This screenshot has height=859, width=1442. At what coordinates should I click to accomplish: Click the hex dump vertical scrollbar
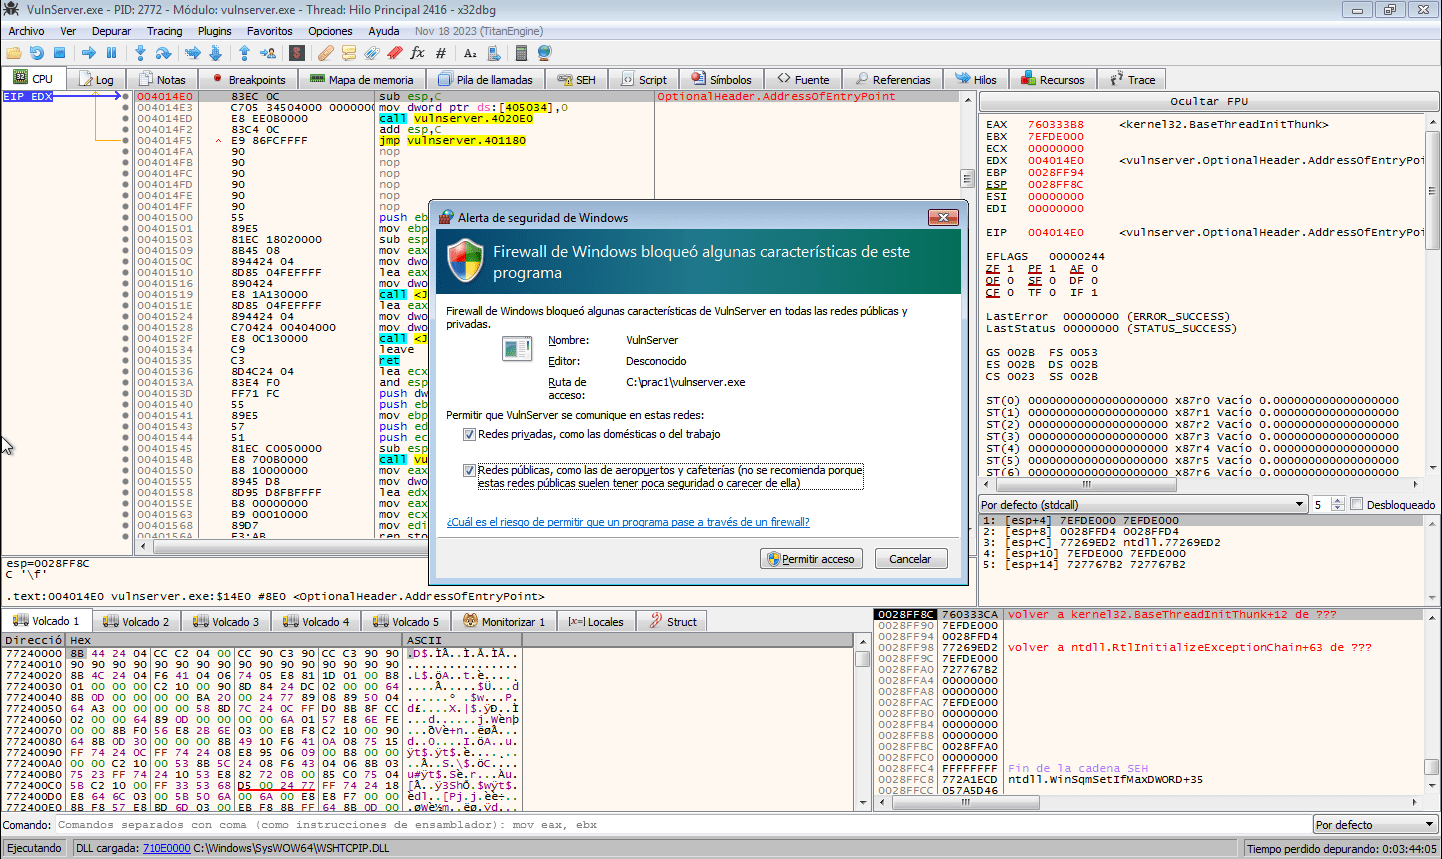click(x=862, y=727)
